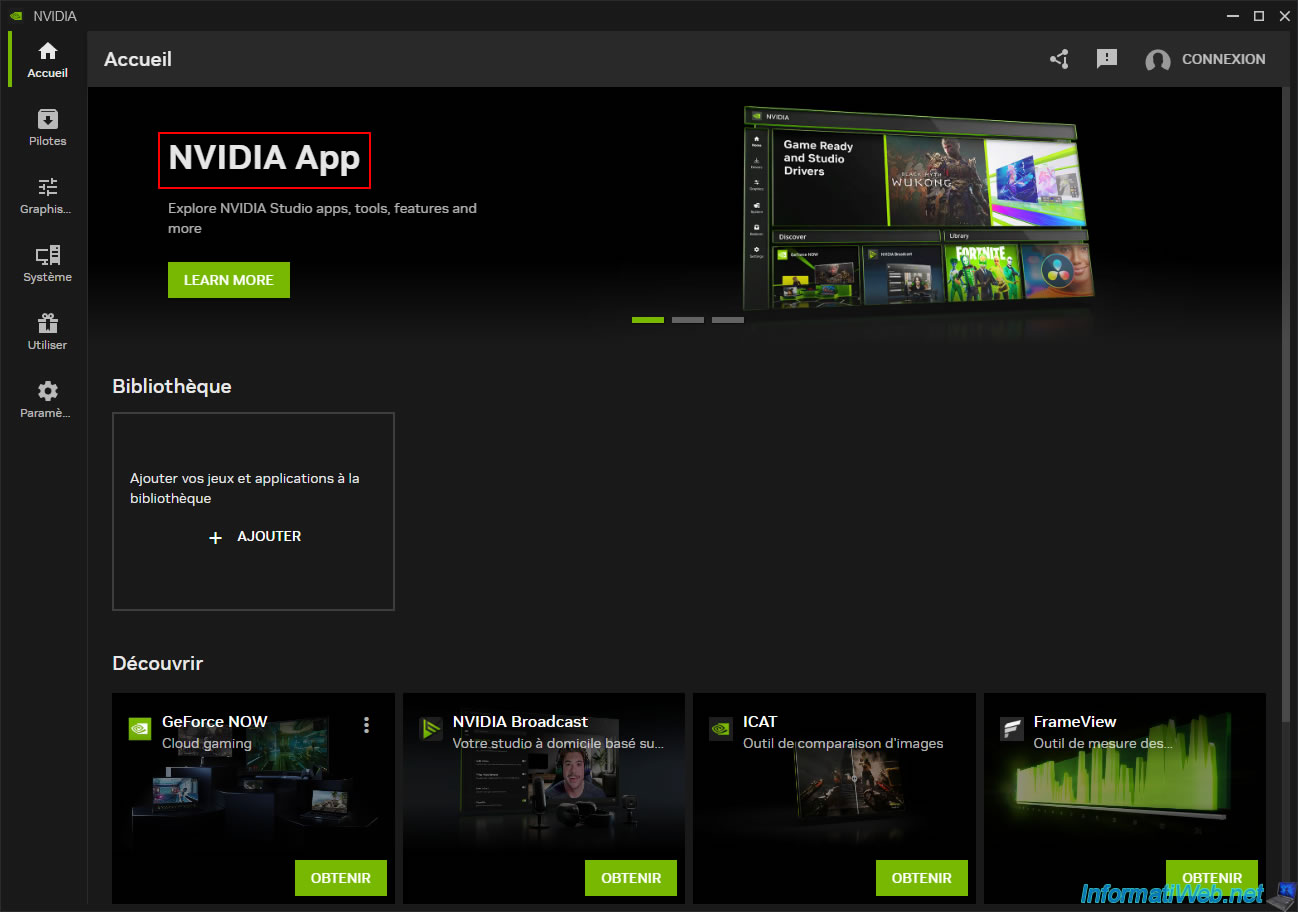The width and height of the screenshot is (1298, 912).
Task: Open the feedback notification icon
Action: tap(1106, 59)
